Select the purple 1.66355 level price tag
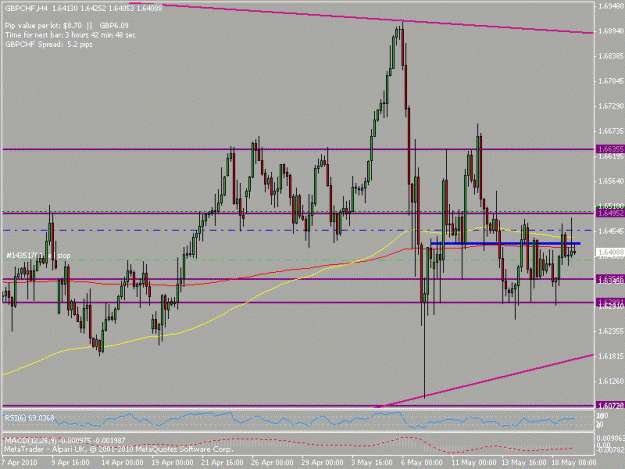Screen dimensions: 625x469 click(610, 149)
